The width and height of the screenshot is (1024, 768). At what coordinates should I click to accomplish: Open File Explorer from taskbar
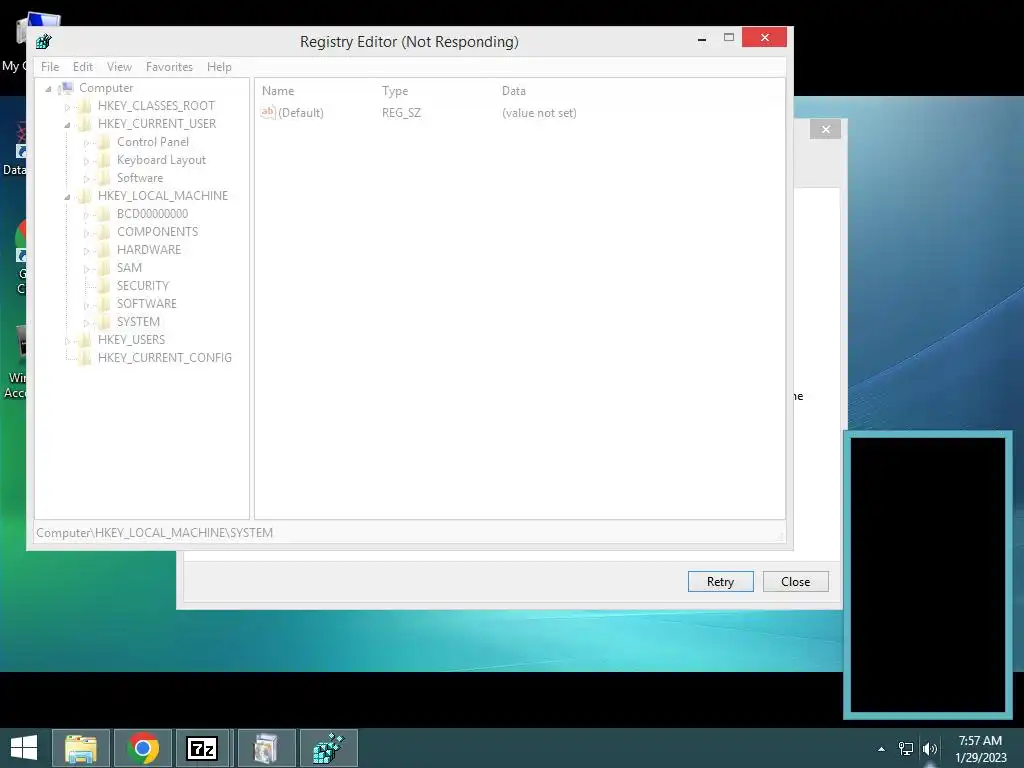[81, 748]
